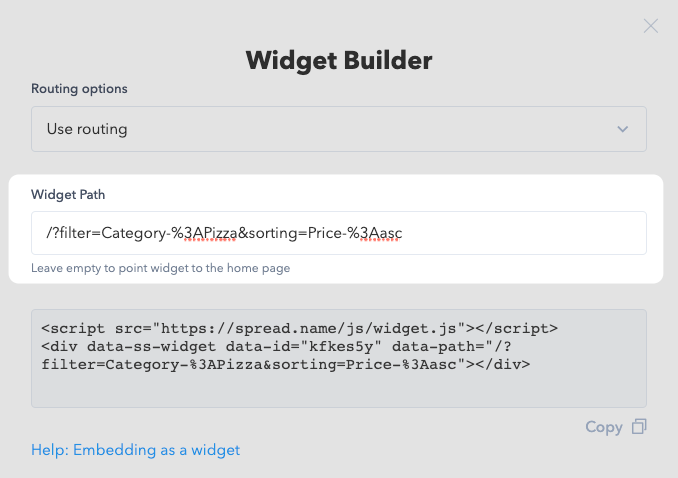Expand the routing chevron arrow
678x478 pixels.
[623, 129]
